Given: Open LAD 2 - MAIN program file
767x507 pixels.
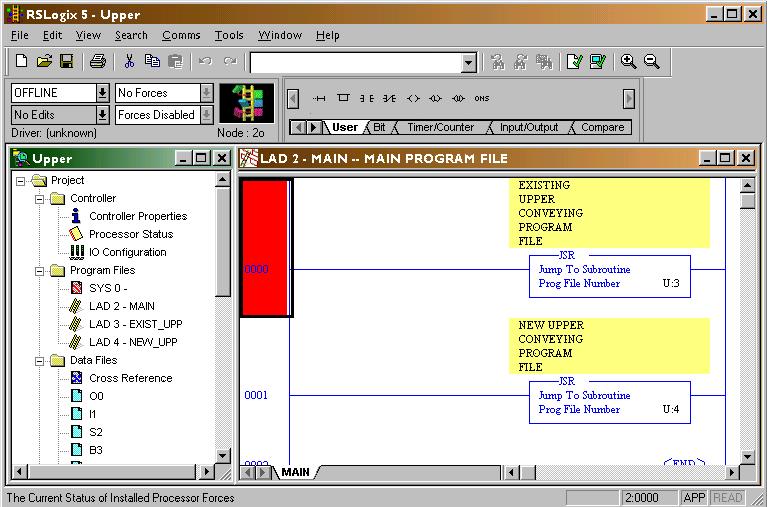Looking at the screenshot, I should 122,306.
